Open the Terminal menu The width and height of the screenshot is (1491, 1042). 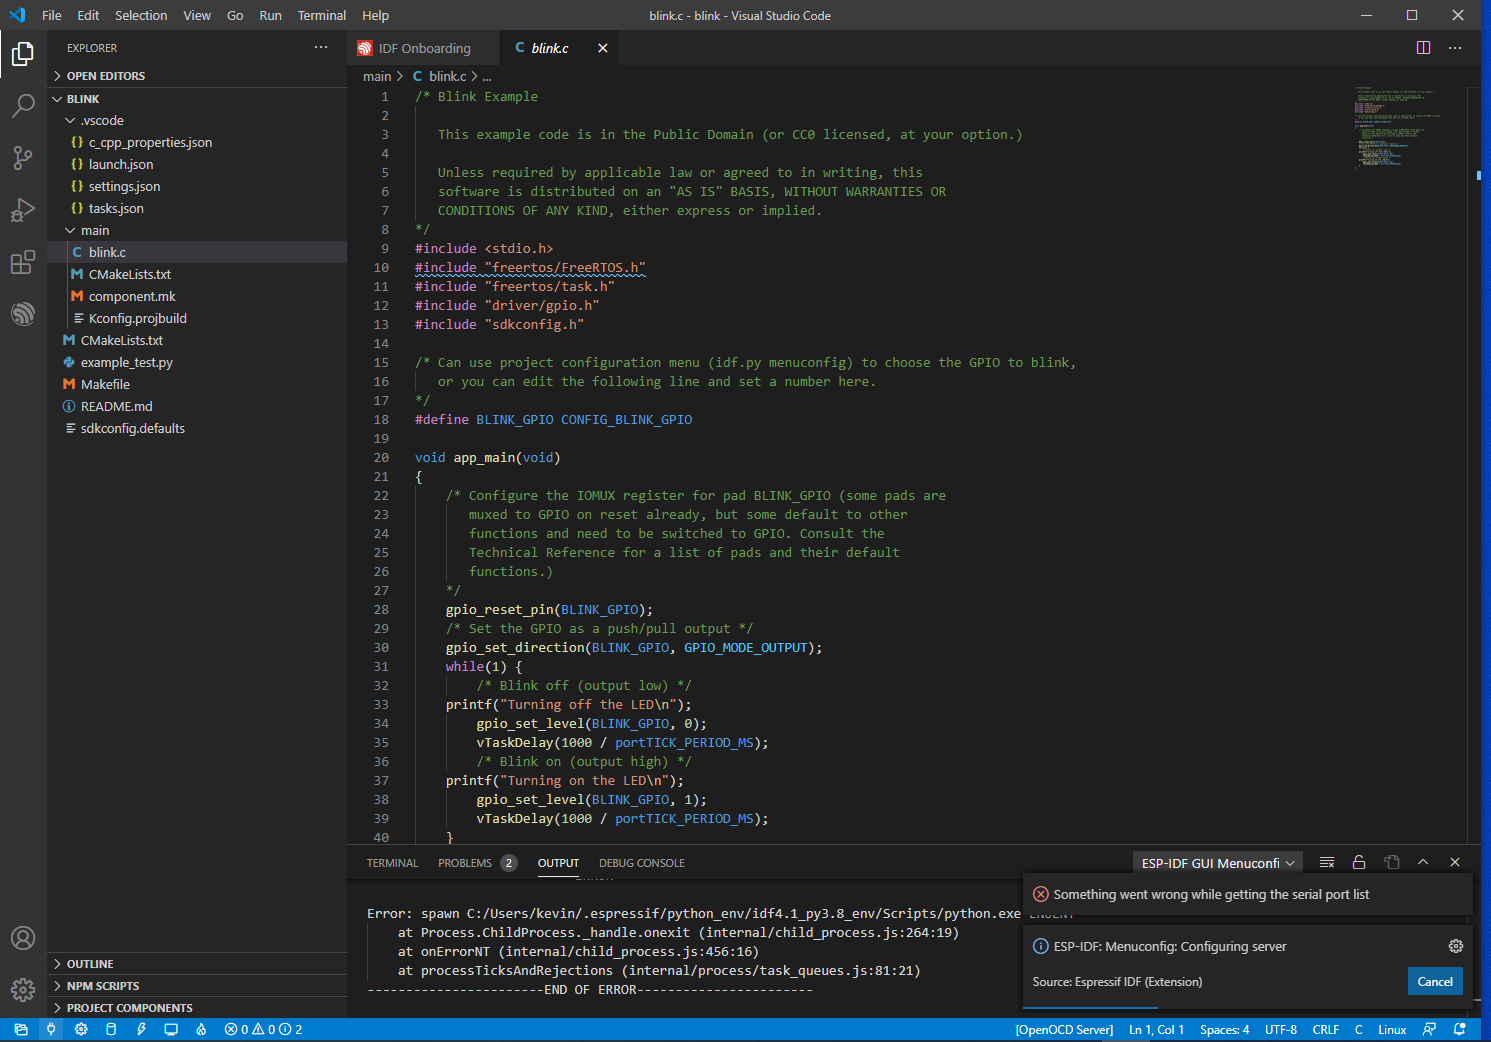[322, 15]
